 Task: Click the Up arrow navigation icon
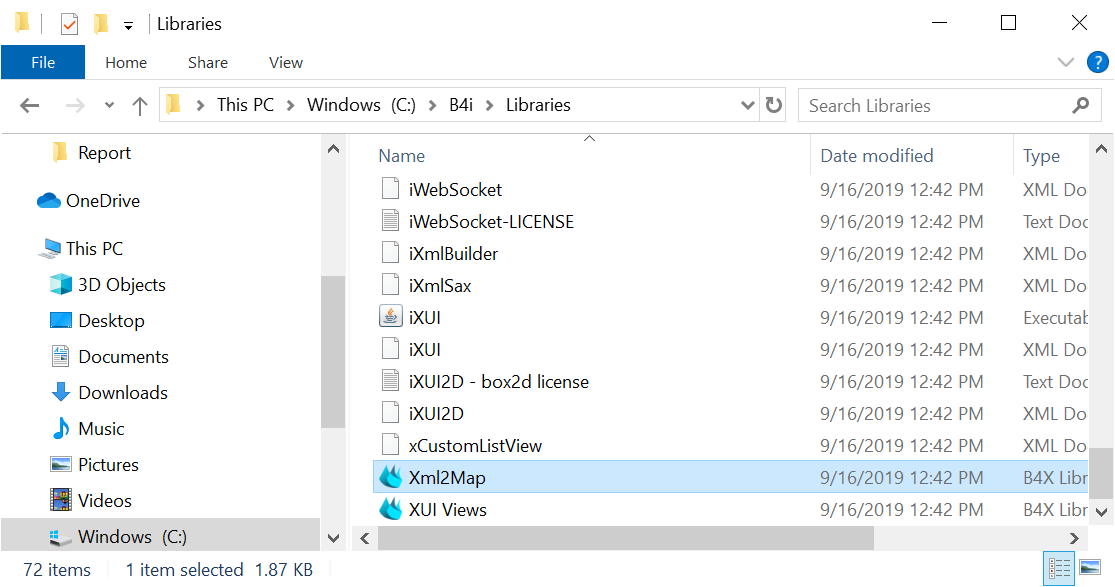(x=140, y=106)
